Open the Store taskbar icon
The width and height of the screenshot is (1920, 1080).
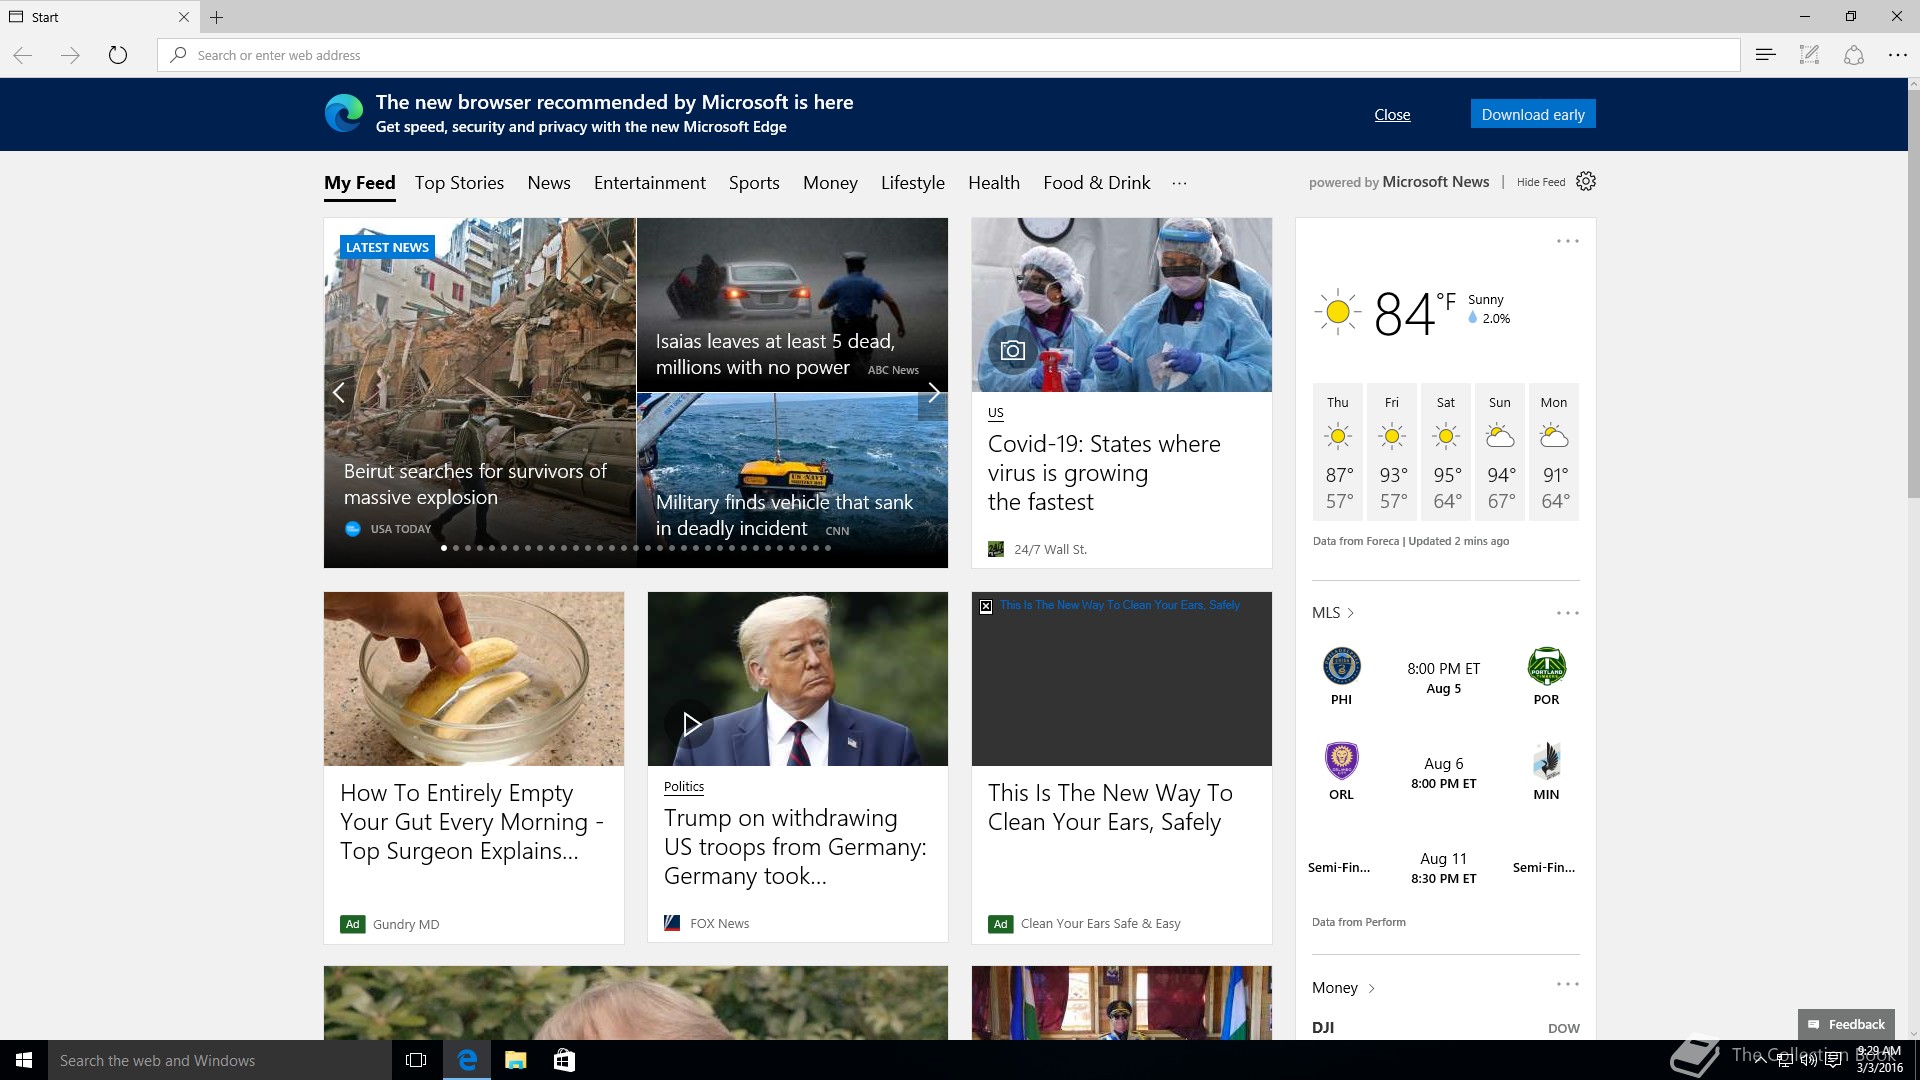(x=564, y=1060)
